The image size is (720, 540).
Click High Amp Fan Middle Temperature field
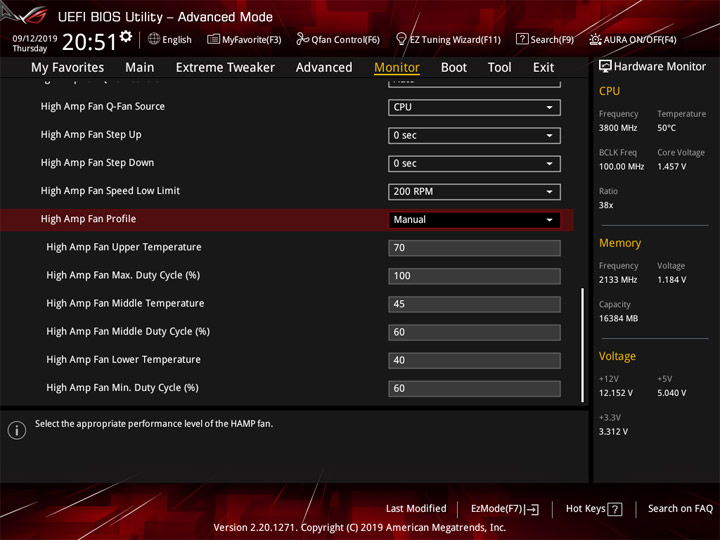tap(474, 304)
